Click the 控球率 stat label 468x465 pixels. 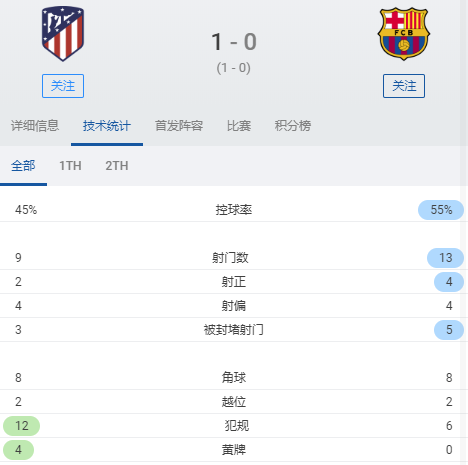coord(234,210)
